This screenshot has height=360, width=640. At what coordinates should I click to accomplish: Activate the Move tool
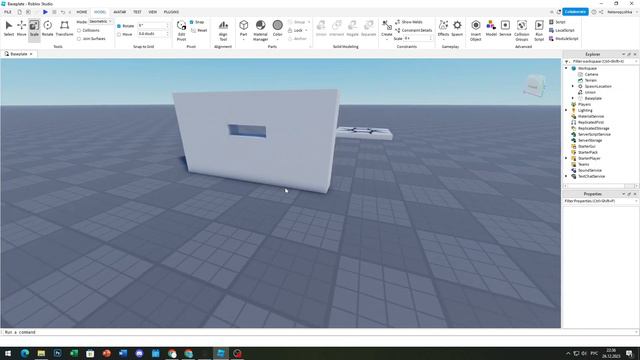(x=22, y=28)
